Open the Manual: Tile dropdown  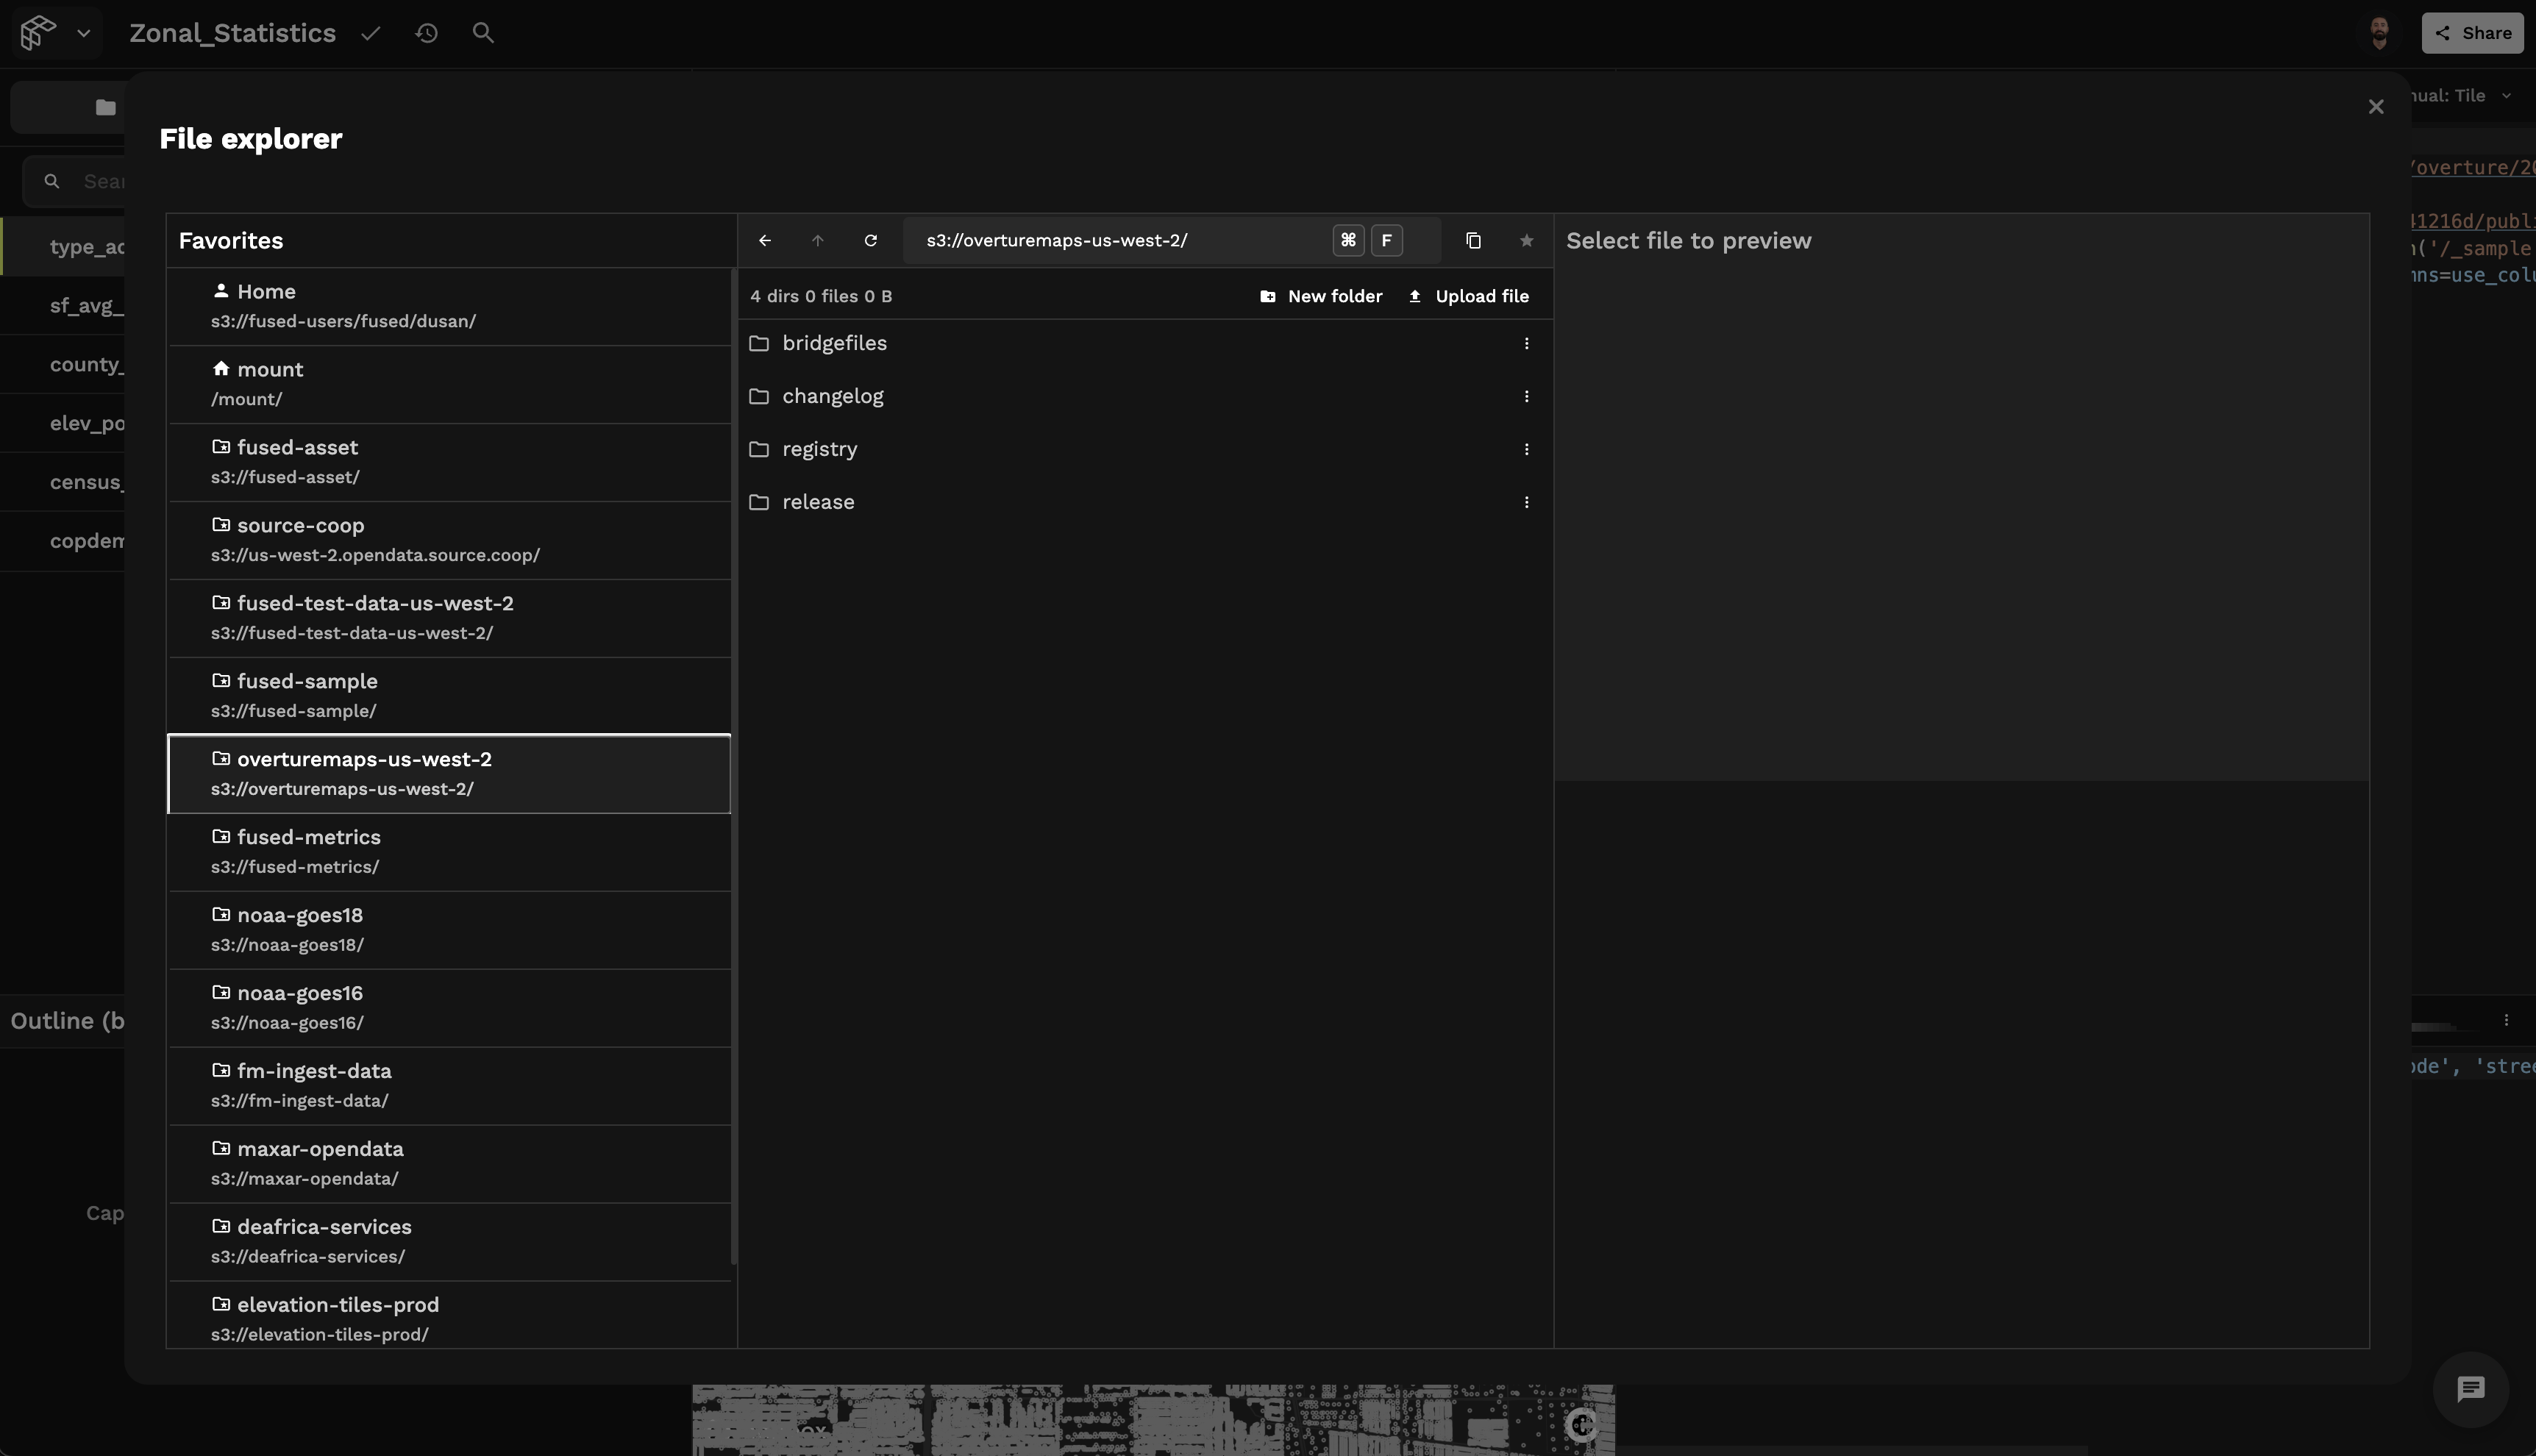pyautogui.click(x=2463, y=95)
